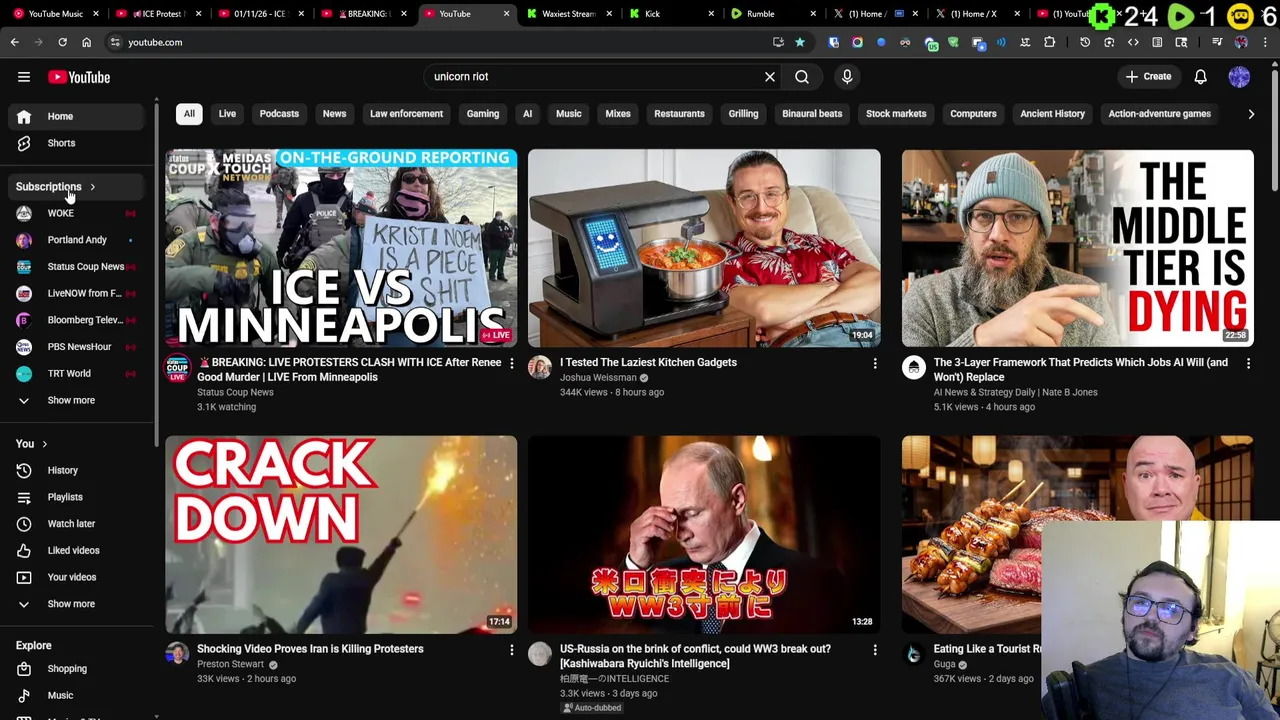Open Your videos
The image size is (1280, 720).
point(76,577)
